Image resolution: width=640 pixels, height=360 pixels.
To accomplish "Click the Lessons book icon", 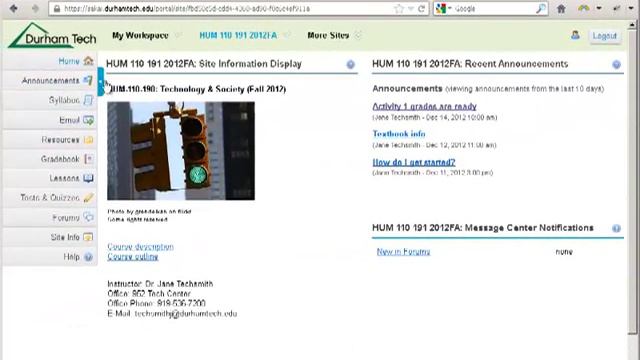I will pos(88,178).
